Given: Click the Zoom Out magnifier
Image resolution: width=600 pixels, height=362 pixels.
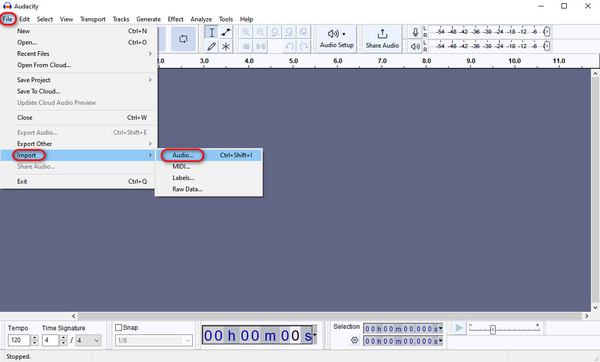Looking at the screenshot, I should point(260,33).
